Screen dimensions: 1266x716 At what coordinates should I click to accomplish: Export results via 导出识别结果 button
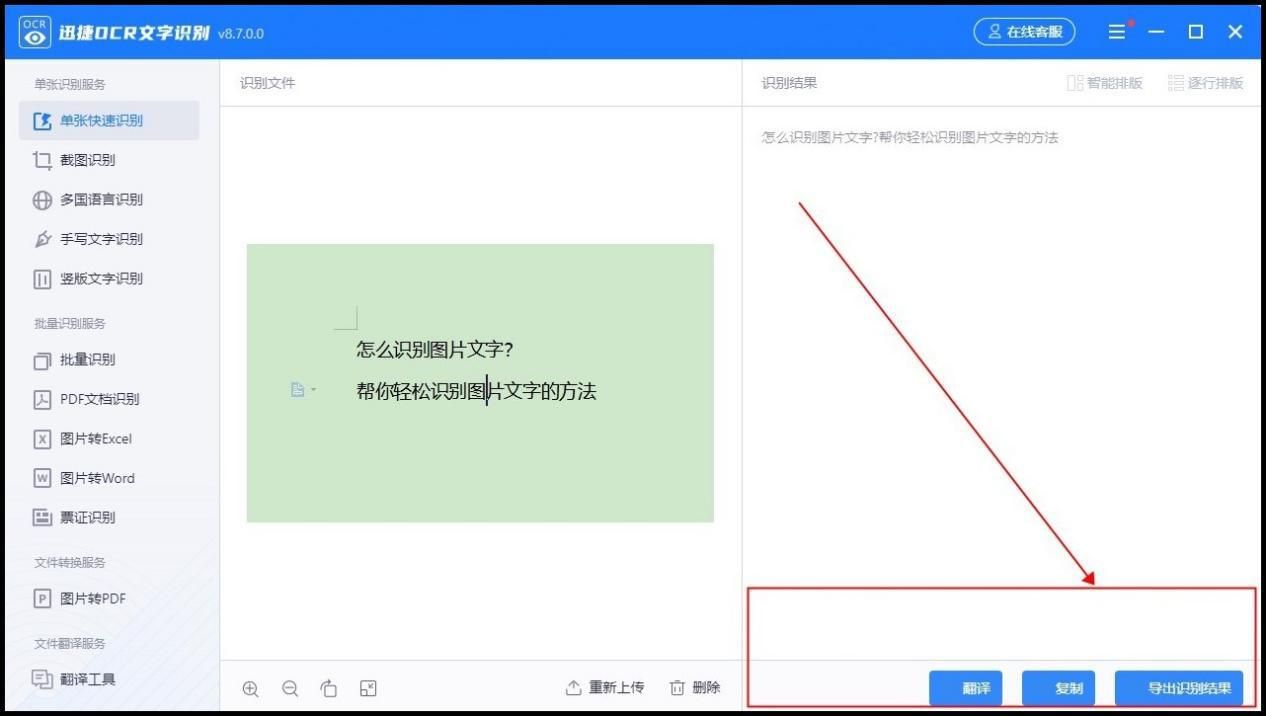click(x=1180, y=687)
